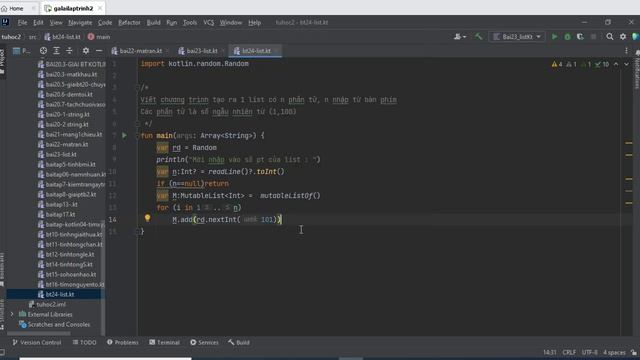Open the Tools menu

point(190,22)
